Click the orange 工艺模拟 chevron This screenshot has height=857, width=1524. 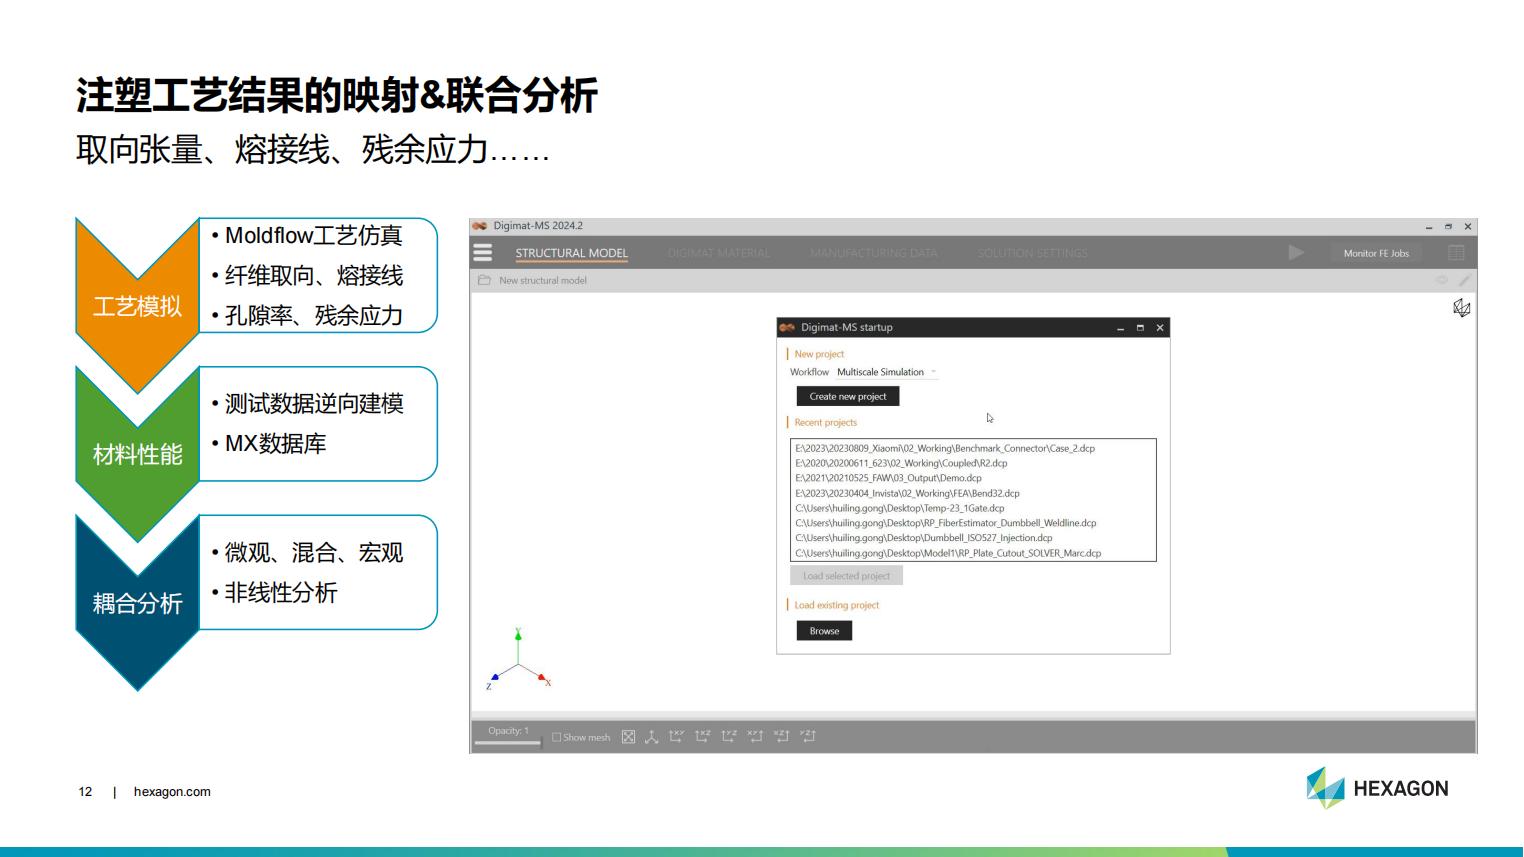(137, 305)
